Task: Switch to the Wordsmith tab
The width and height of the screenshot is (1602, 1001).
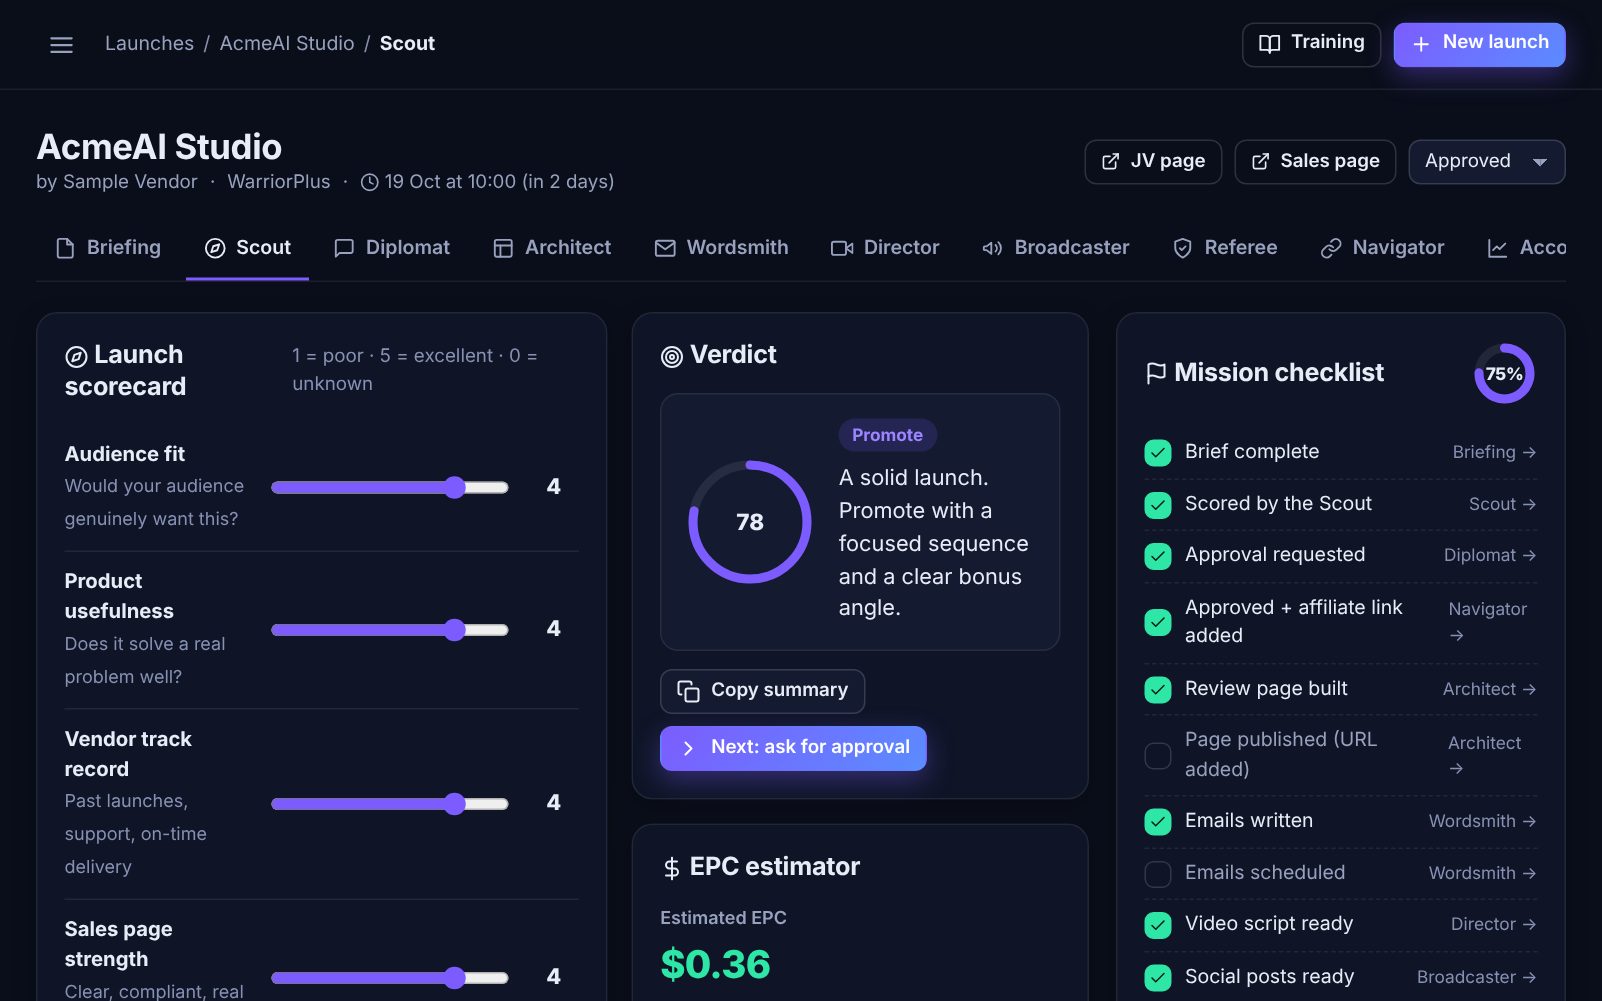Action: pos(722,248)
